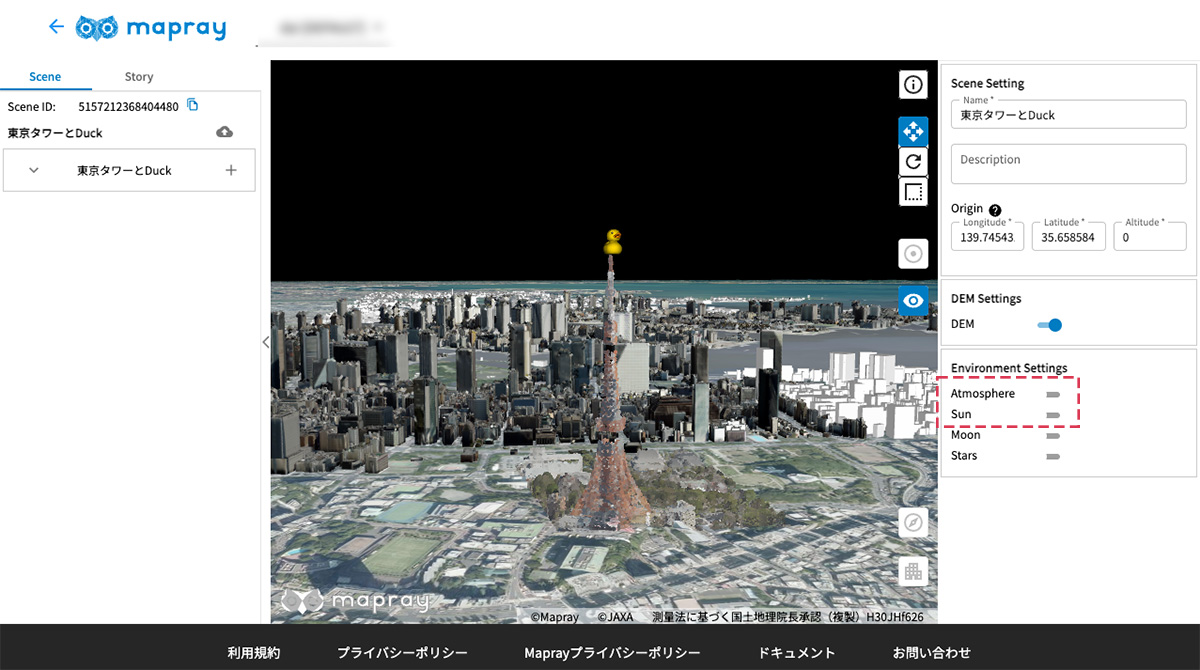Select the rotate tool in map toolbar
This screenshot has width=1200, height=670.
913,161
